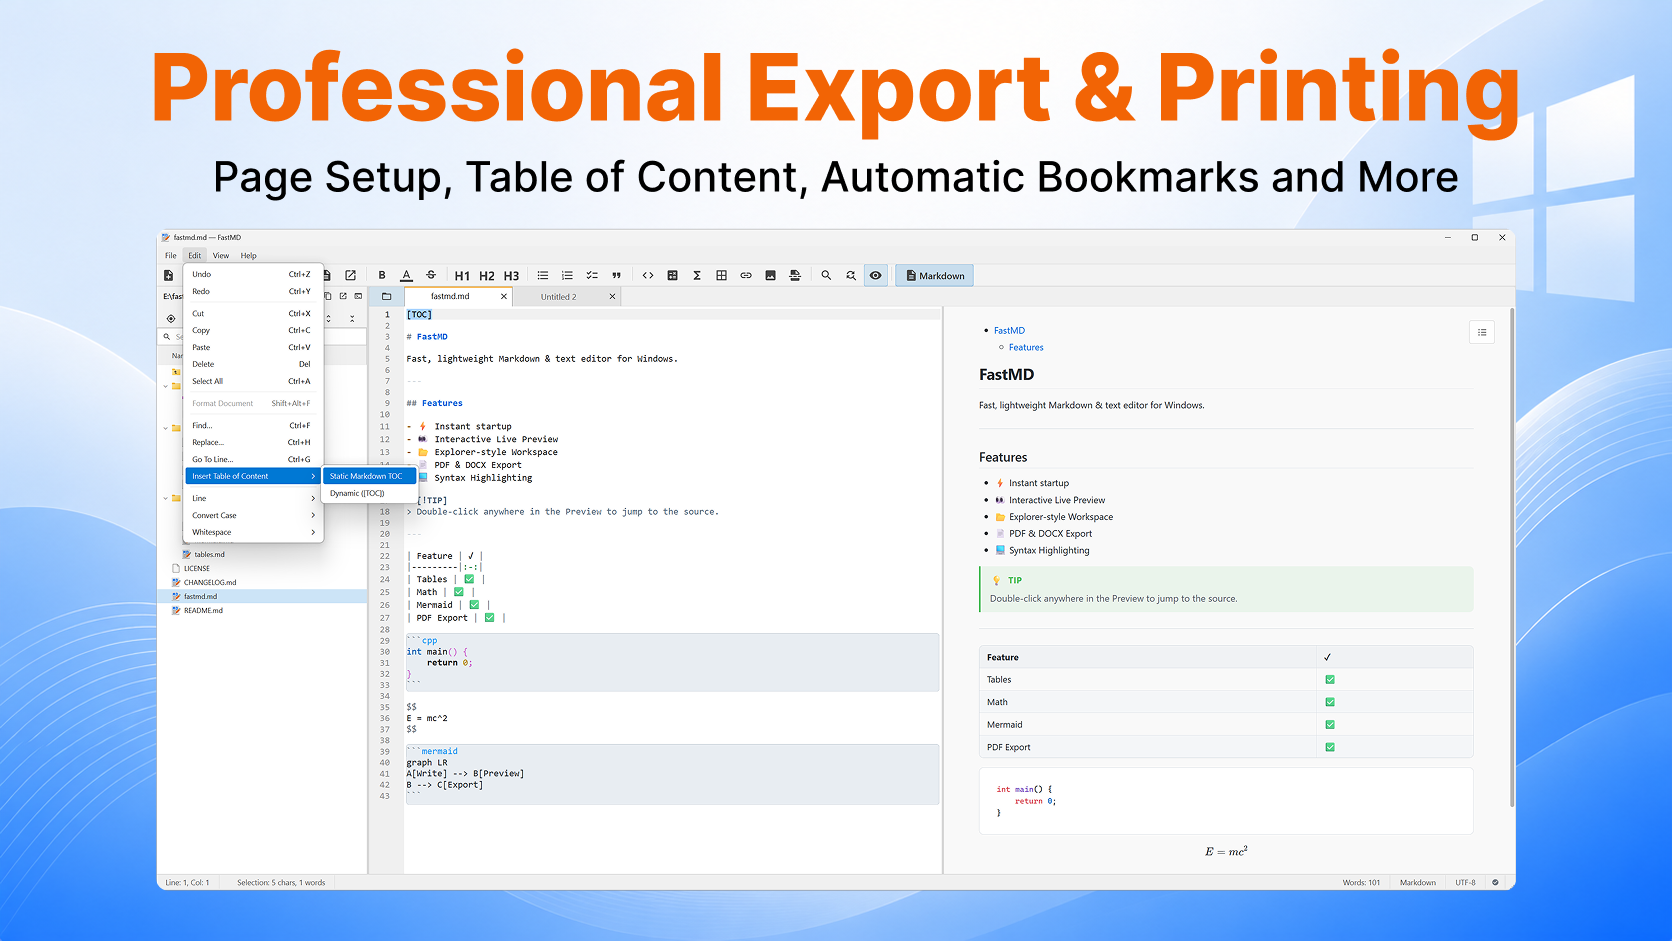Image resolution: width=1672 pixels, height=941 pixels.
Task: Click the expand-all arrows in explorer
Action: click(x=328, y=318)
